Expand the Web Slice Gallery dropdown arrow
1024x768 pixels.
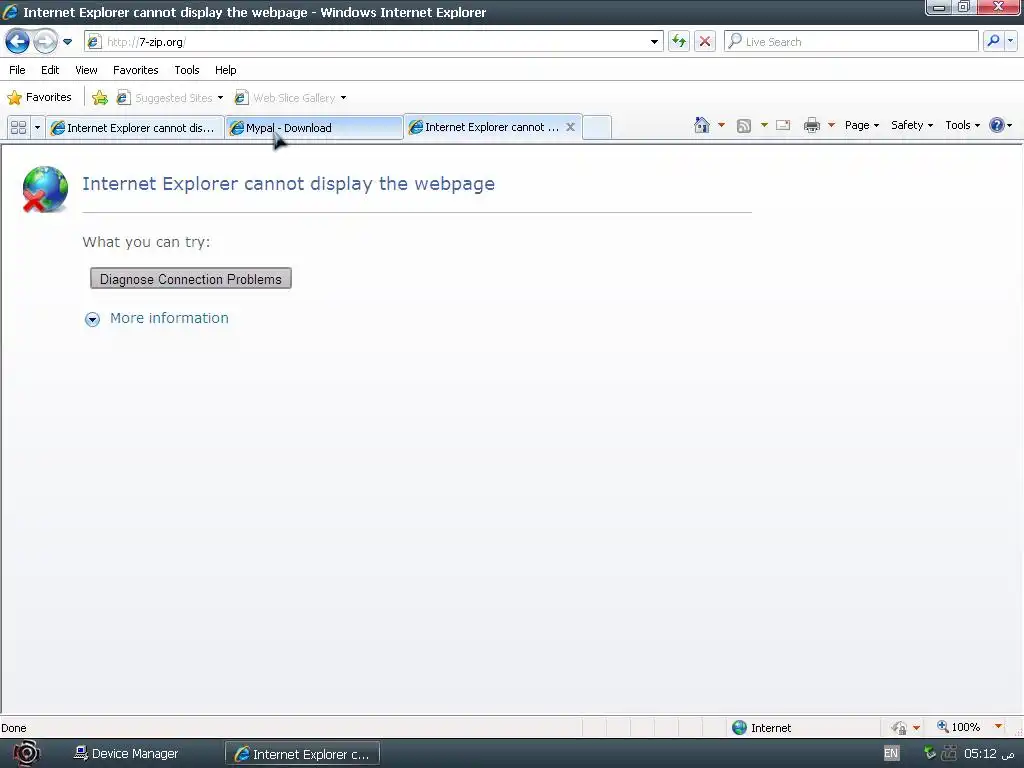click(x=344, y=98)
